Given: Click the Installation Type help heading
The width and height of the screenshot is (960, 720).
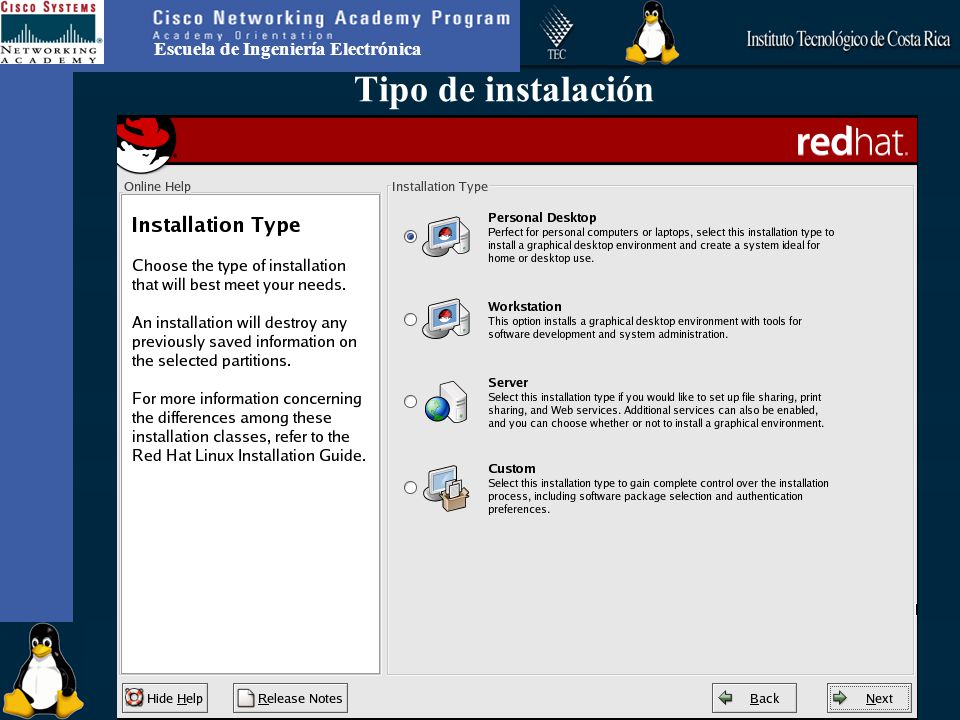Looking at the screenshot, I should point(216,225).
